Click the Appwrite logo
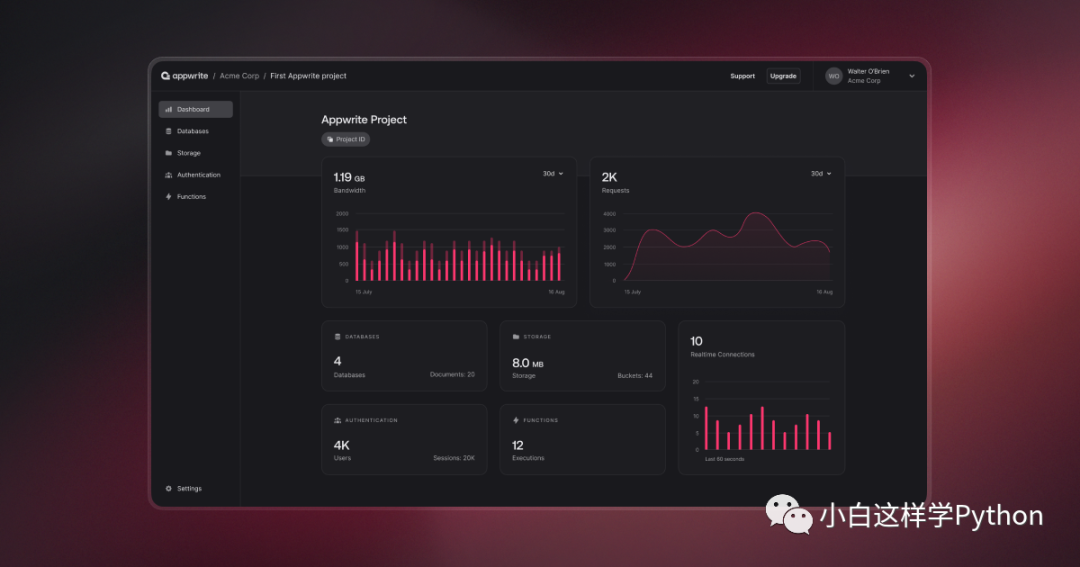 (185, 76)
